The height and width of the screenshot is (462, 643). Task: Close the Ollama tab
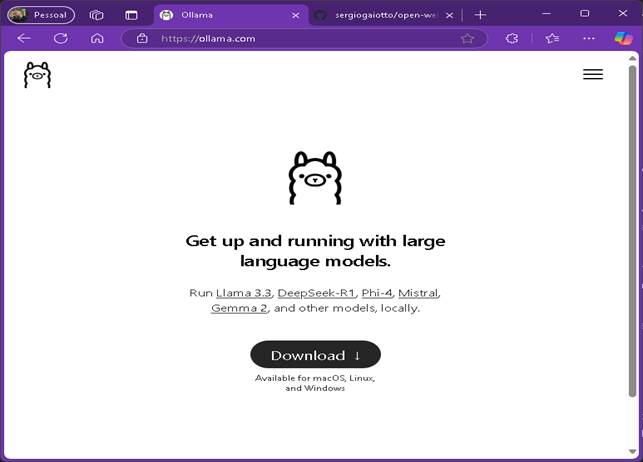[x=295, y=16]
